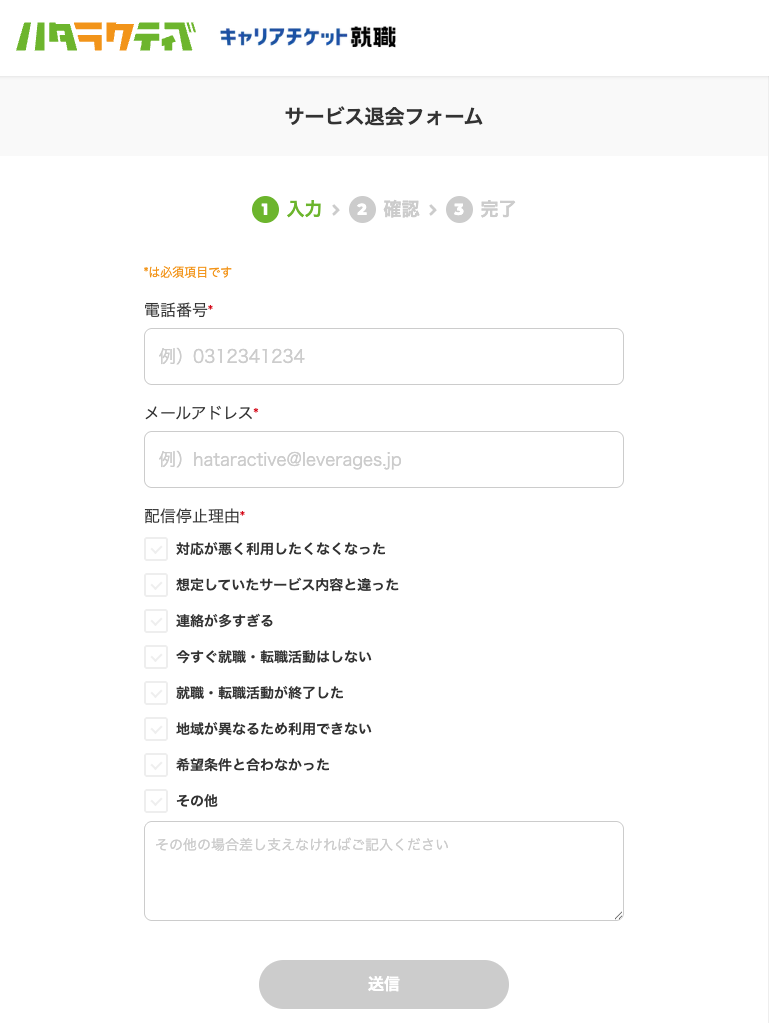This screenshot has width=769, height=1023.
Task: Click the メールアドレス input field
Action: pos(384,460)
